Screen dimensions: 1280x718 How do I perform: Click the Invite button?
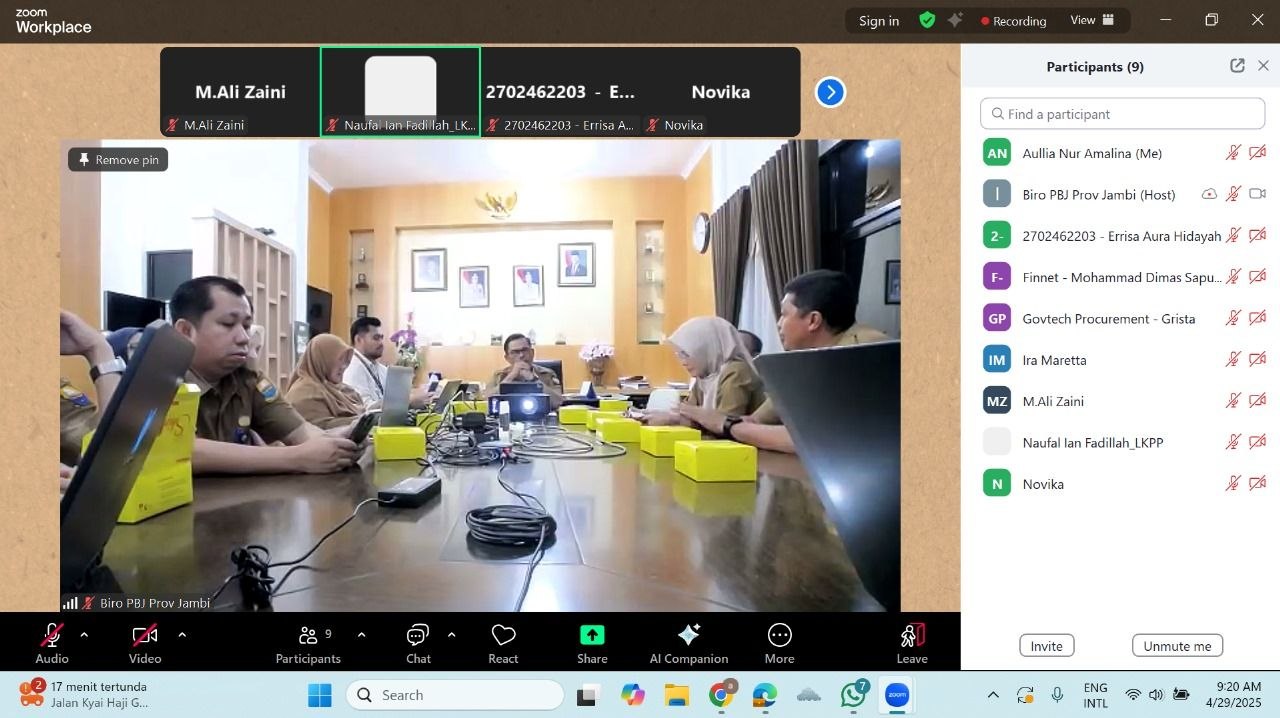click(1047, 646)
